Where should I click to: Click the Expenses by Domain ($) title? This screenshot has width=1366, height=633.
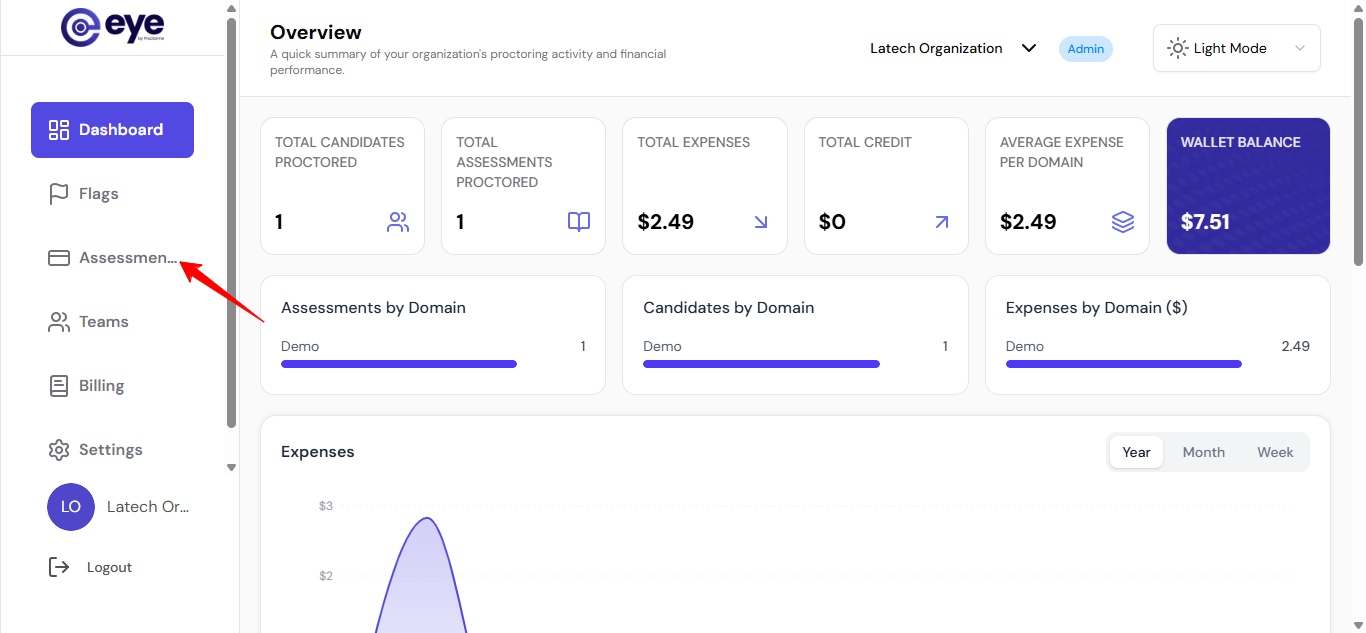(x=1097, y=308)
